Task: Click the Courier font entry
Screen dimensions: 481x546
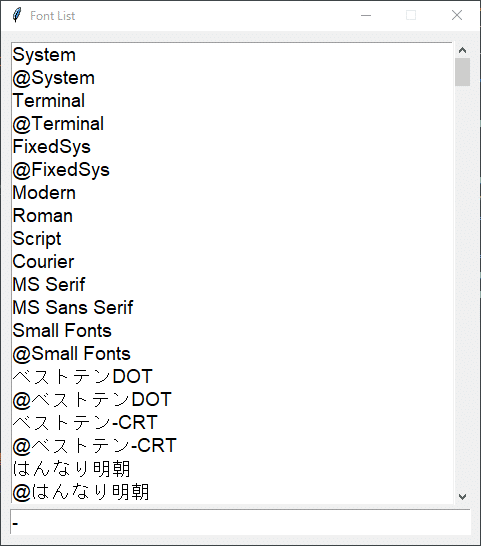Action: point(232,262)
